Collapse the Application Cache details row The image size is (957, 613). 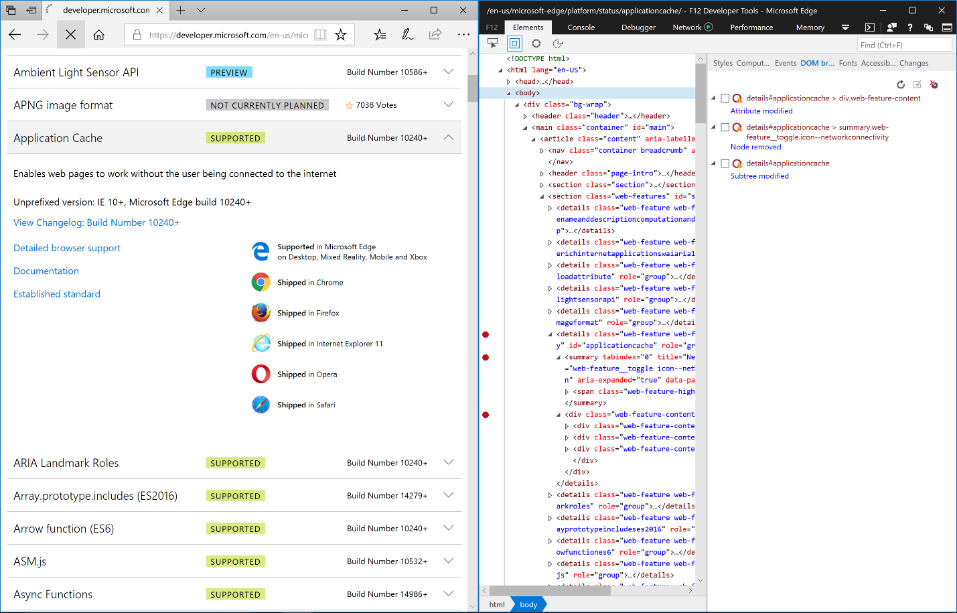click(448, 137)
